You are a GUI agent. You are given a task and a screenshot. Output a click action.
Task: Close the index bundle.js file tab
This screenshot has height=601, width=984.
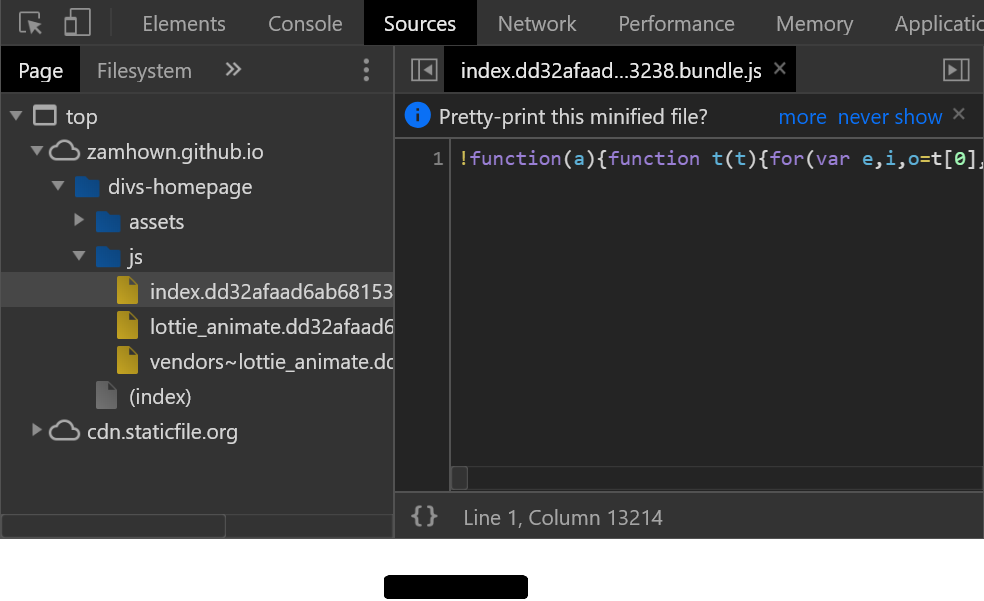click(780, 69)
